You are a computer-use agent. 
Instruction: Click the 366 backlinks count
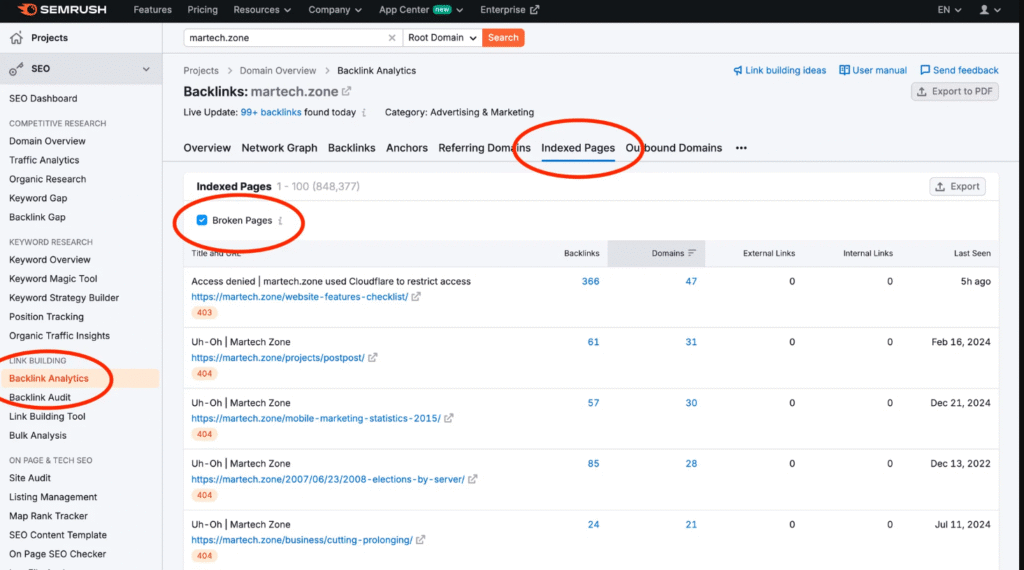tap(590, 281)
